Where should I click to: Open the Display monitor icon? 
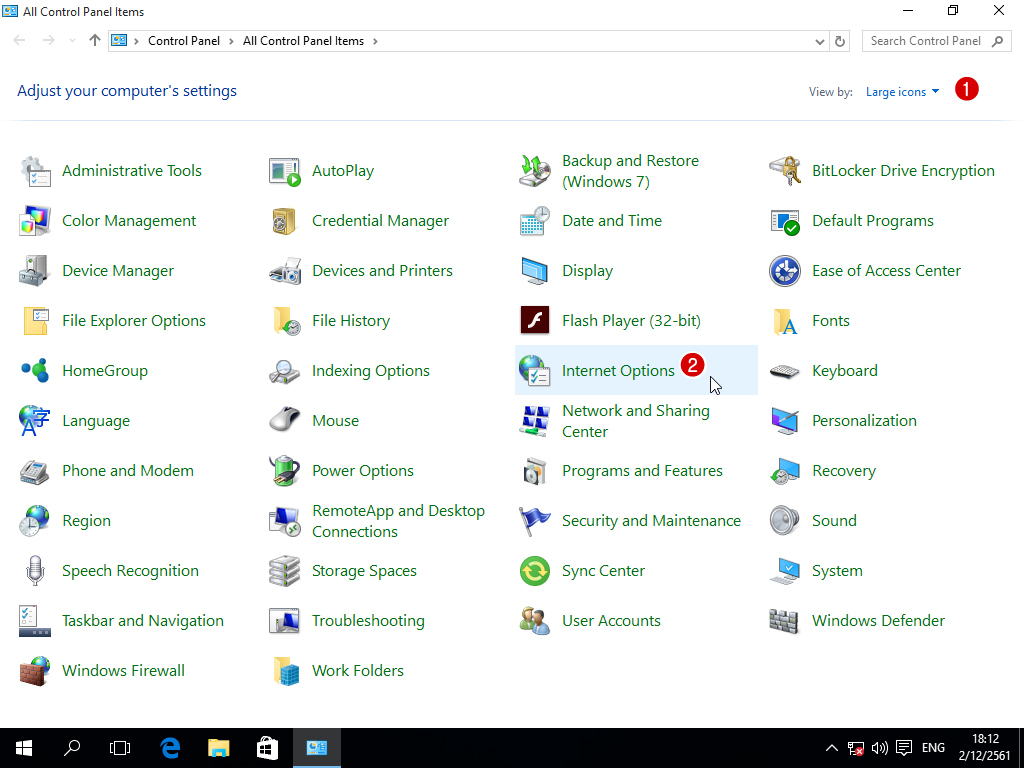tap(535, 271)
